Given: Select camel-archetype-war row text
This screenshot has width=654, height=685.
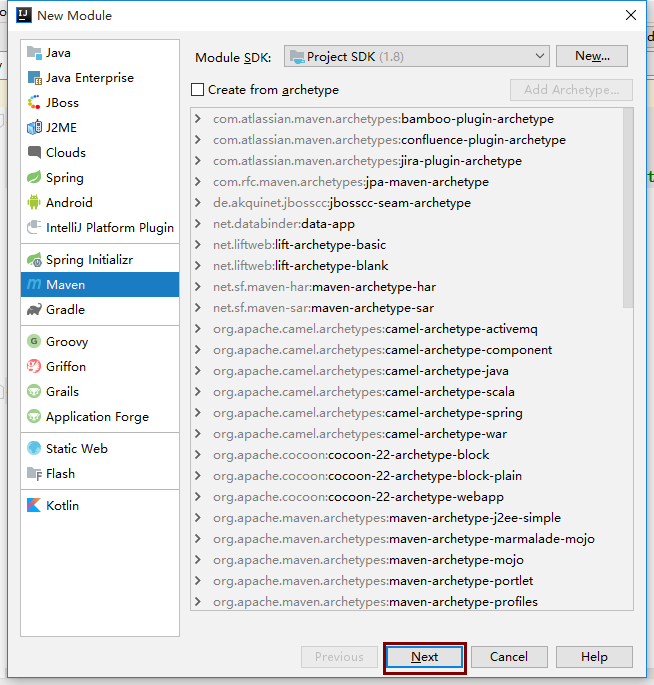Looking at the screenshot, I should (360, 434).
